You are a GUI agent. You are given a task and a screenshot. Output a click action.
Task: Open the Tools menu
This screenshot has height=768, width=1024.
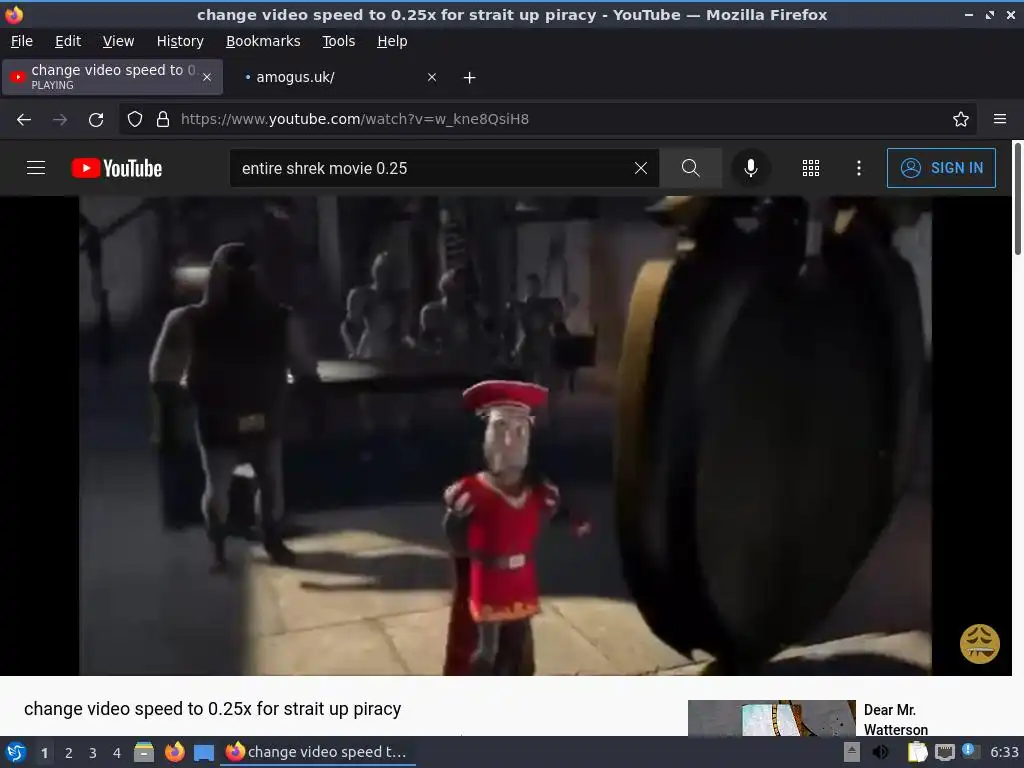(x=338, y=41)
